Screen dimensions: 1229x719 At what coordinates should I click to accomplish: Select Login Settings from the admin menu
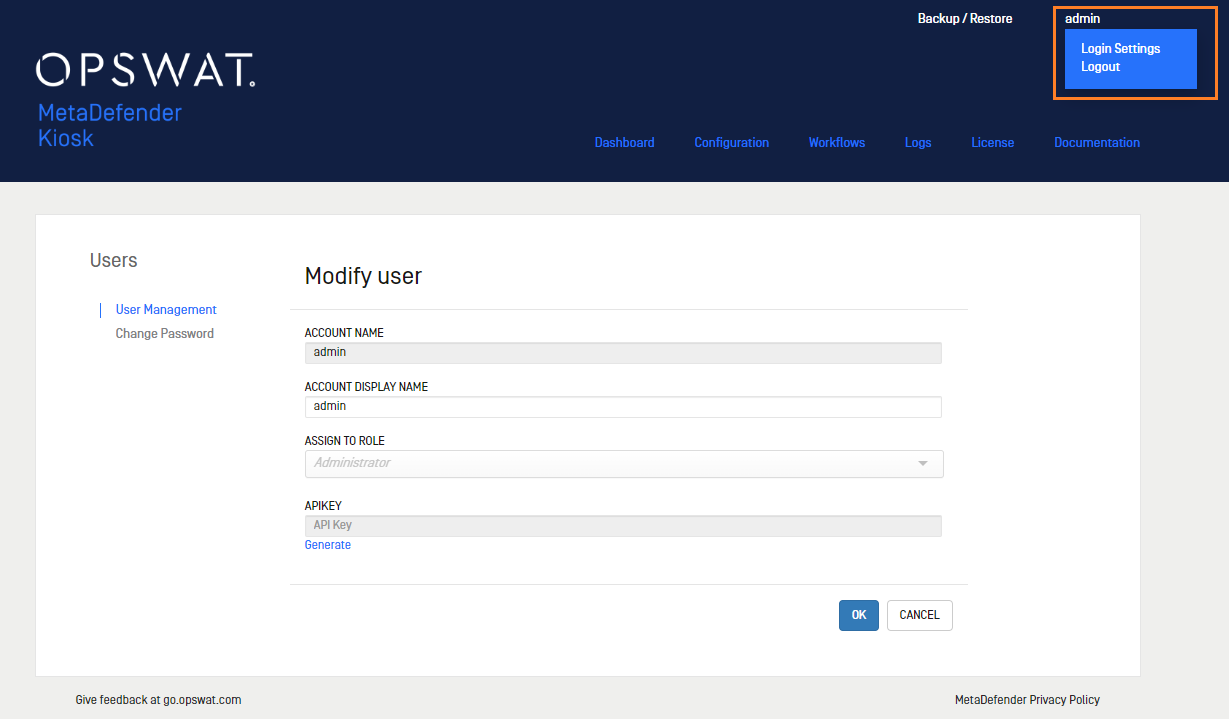pyautogui.click(x=1120, y=49)
